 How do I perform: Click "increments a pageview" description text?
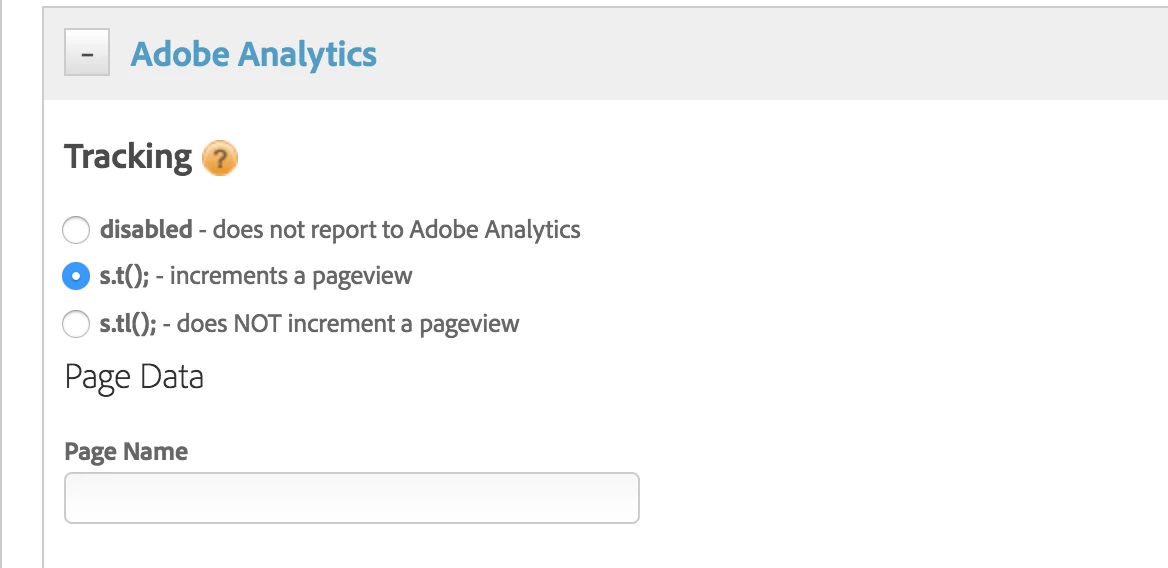291,276
